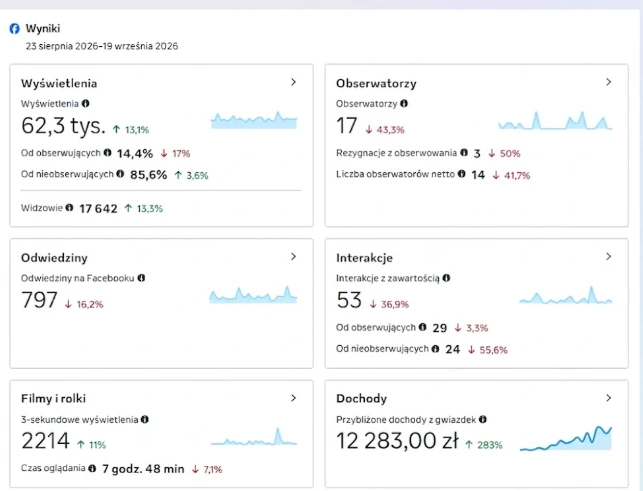
Task: Show info for Rezygnacje z obserwowania
Action: click(x=464, y=153)
